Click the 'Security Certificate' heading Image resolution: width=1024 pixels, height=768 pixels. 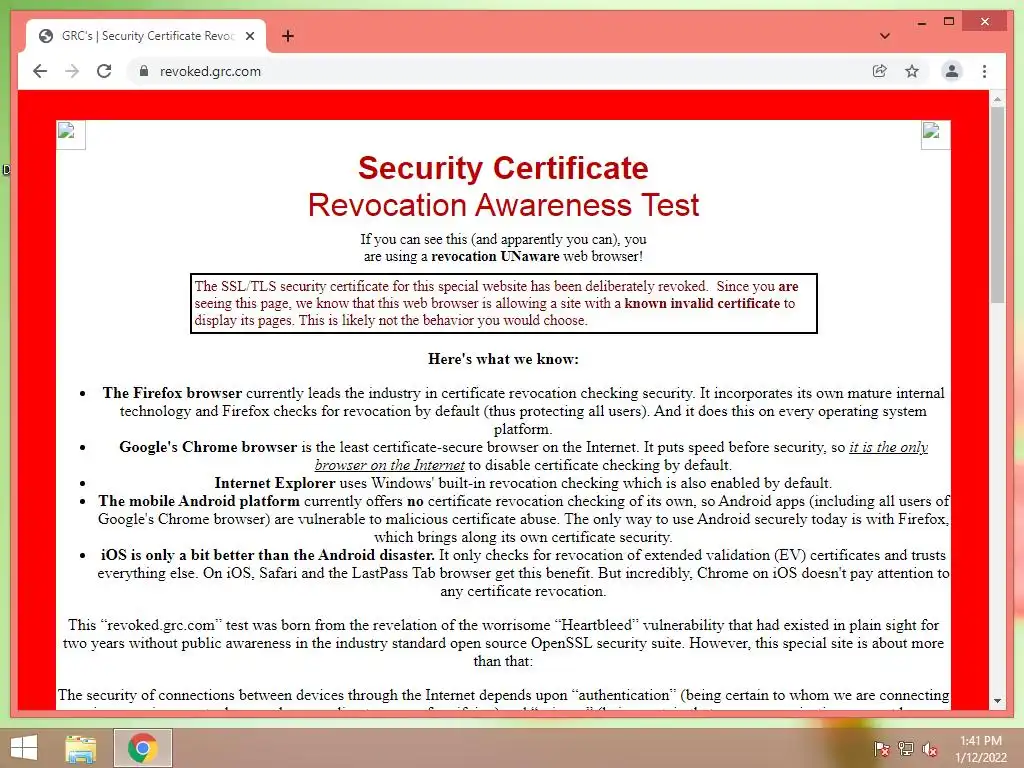pos(503,168)
